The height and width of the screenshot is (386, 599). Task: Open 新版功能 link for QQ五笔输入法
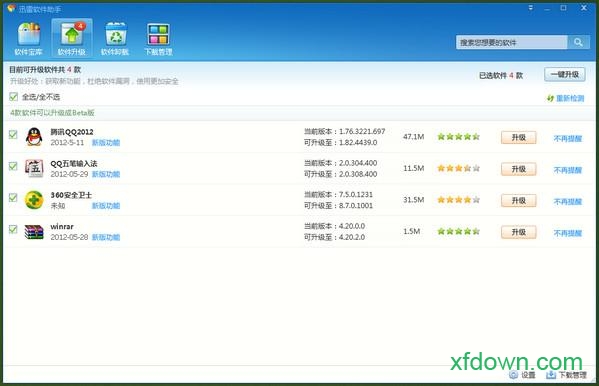[x=106, y=174]
